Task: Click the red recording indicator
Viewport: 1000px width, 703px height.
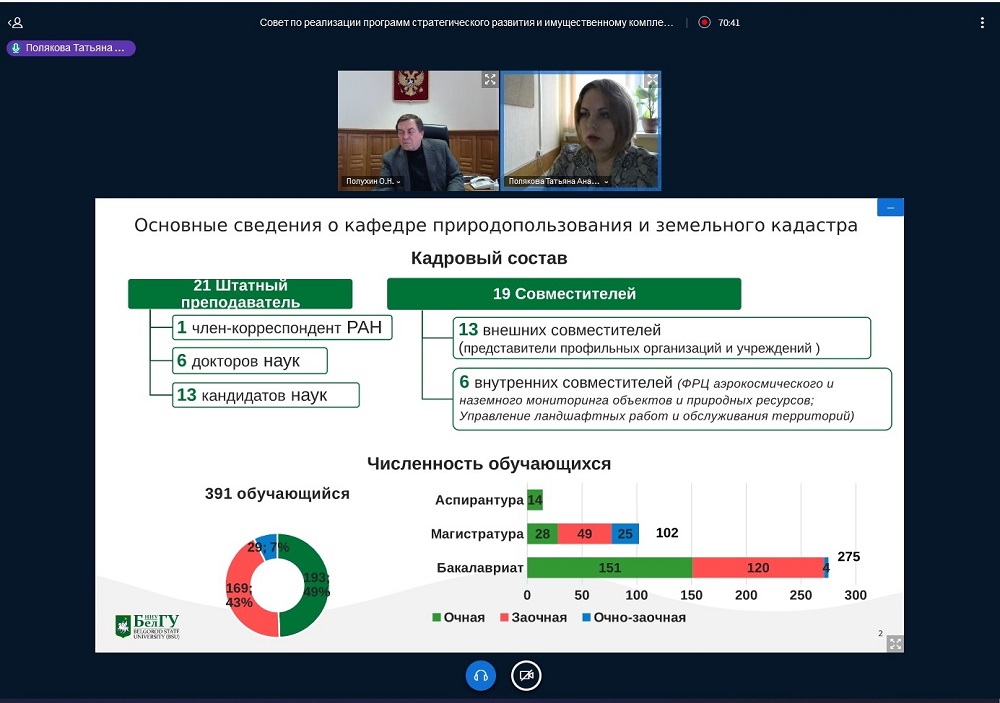Action: coord(704,22)
